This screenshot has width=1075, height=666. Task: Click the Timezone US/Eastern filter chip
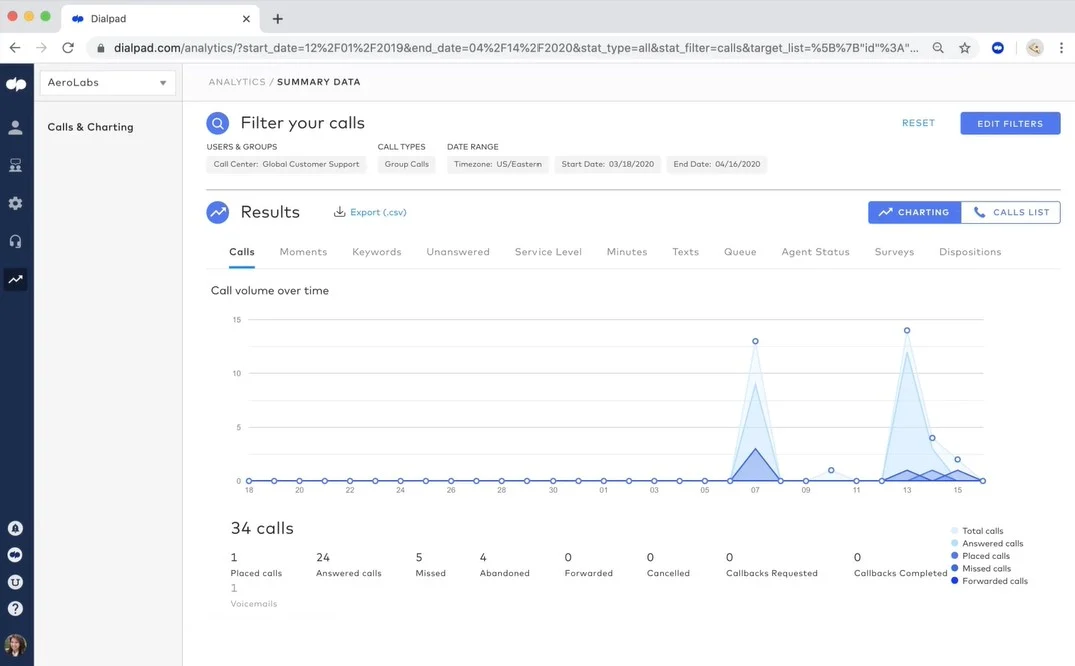pyautogui.click(x=498, y=165)
